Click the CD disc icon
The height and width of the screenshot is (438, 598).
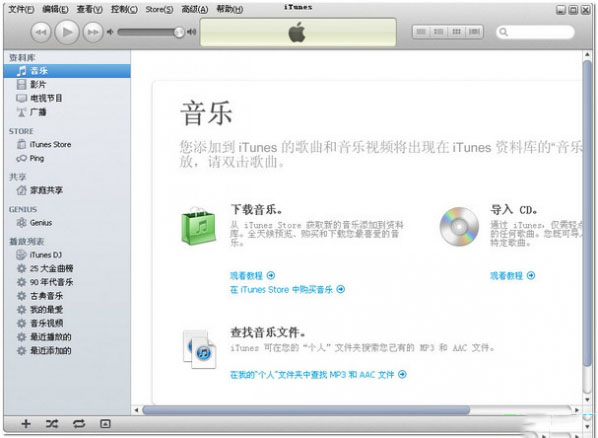[x=459, y=227]
